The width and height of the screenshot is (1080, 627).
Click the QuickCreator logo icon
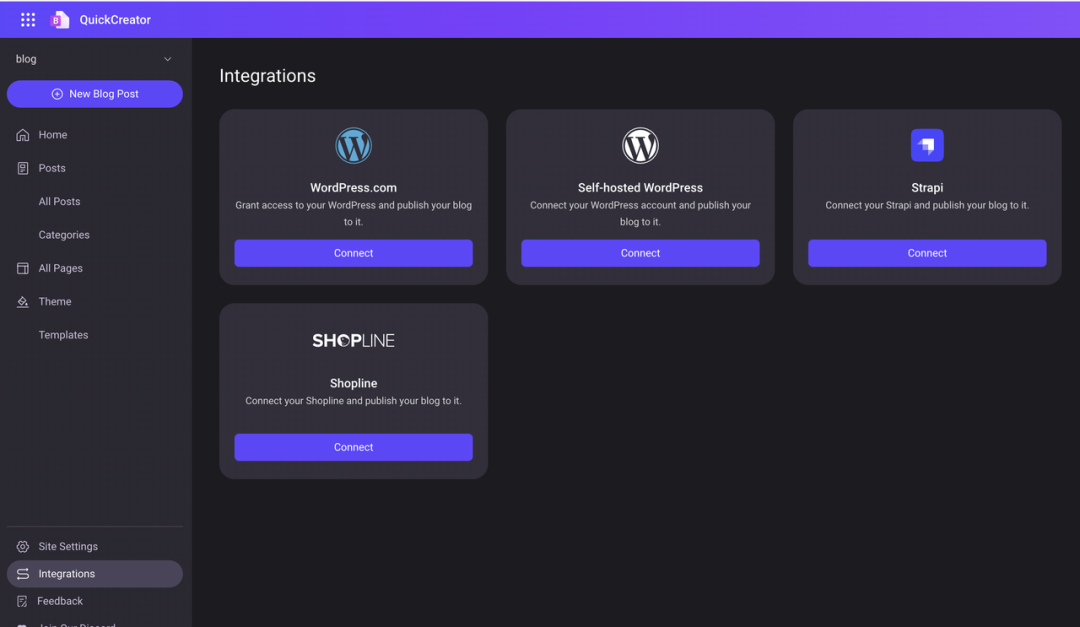[59, 20]
